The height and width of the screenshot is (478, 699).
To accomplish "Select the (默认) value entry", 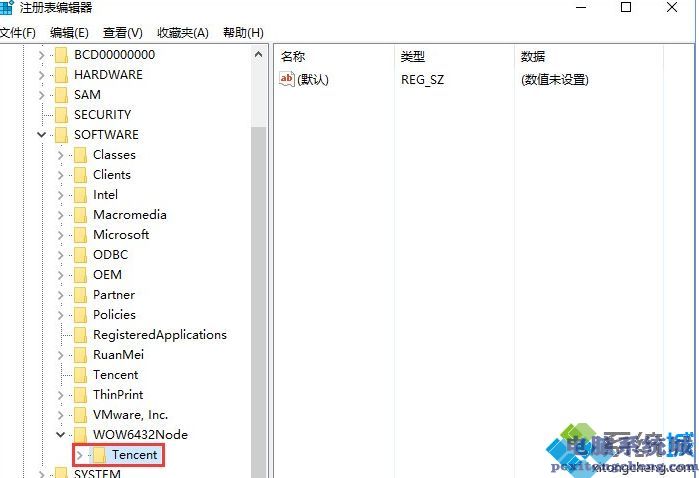I will pos(313,79).
